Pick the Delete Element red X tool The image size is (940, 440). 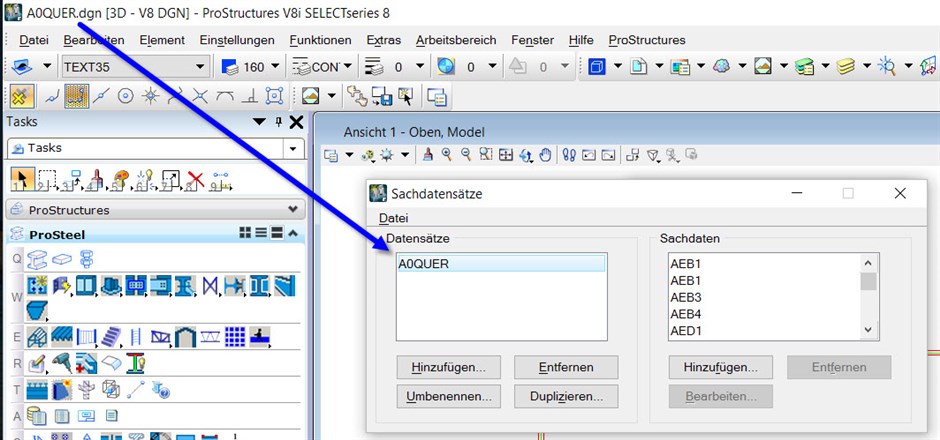(x=195, y=179)
